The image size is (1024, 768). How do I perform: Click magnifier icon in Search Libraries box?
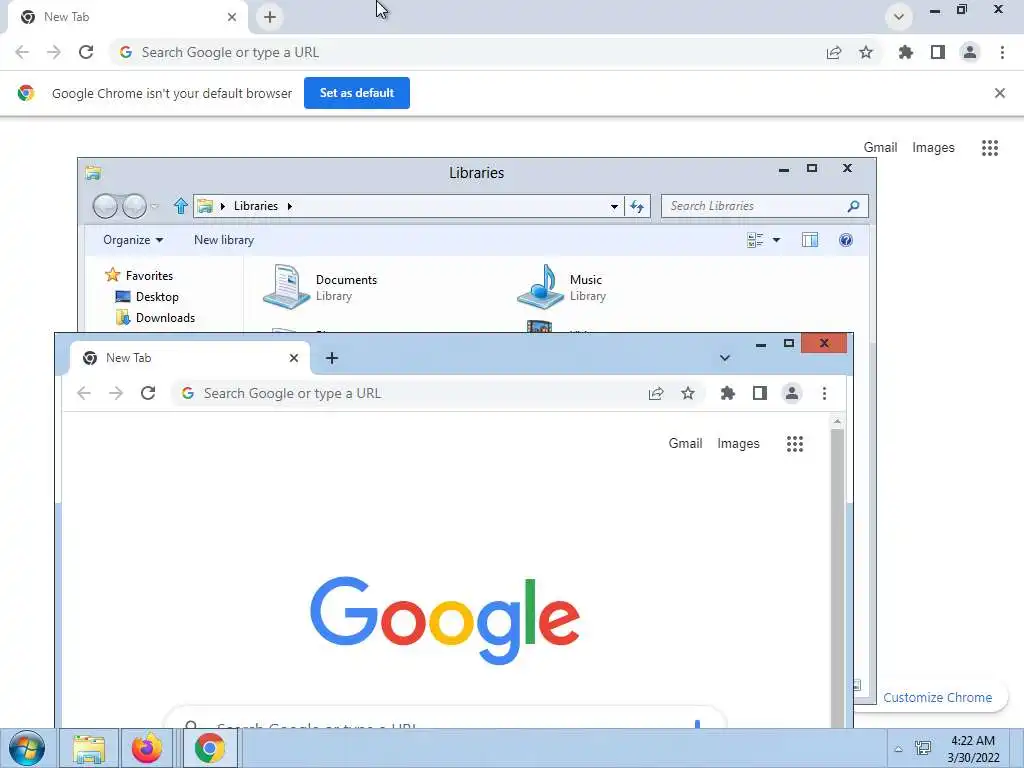(853, 206)
